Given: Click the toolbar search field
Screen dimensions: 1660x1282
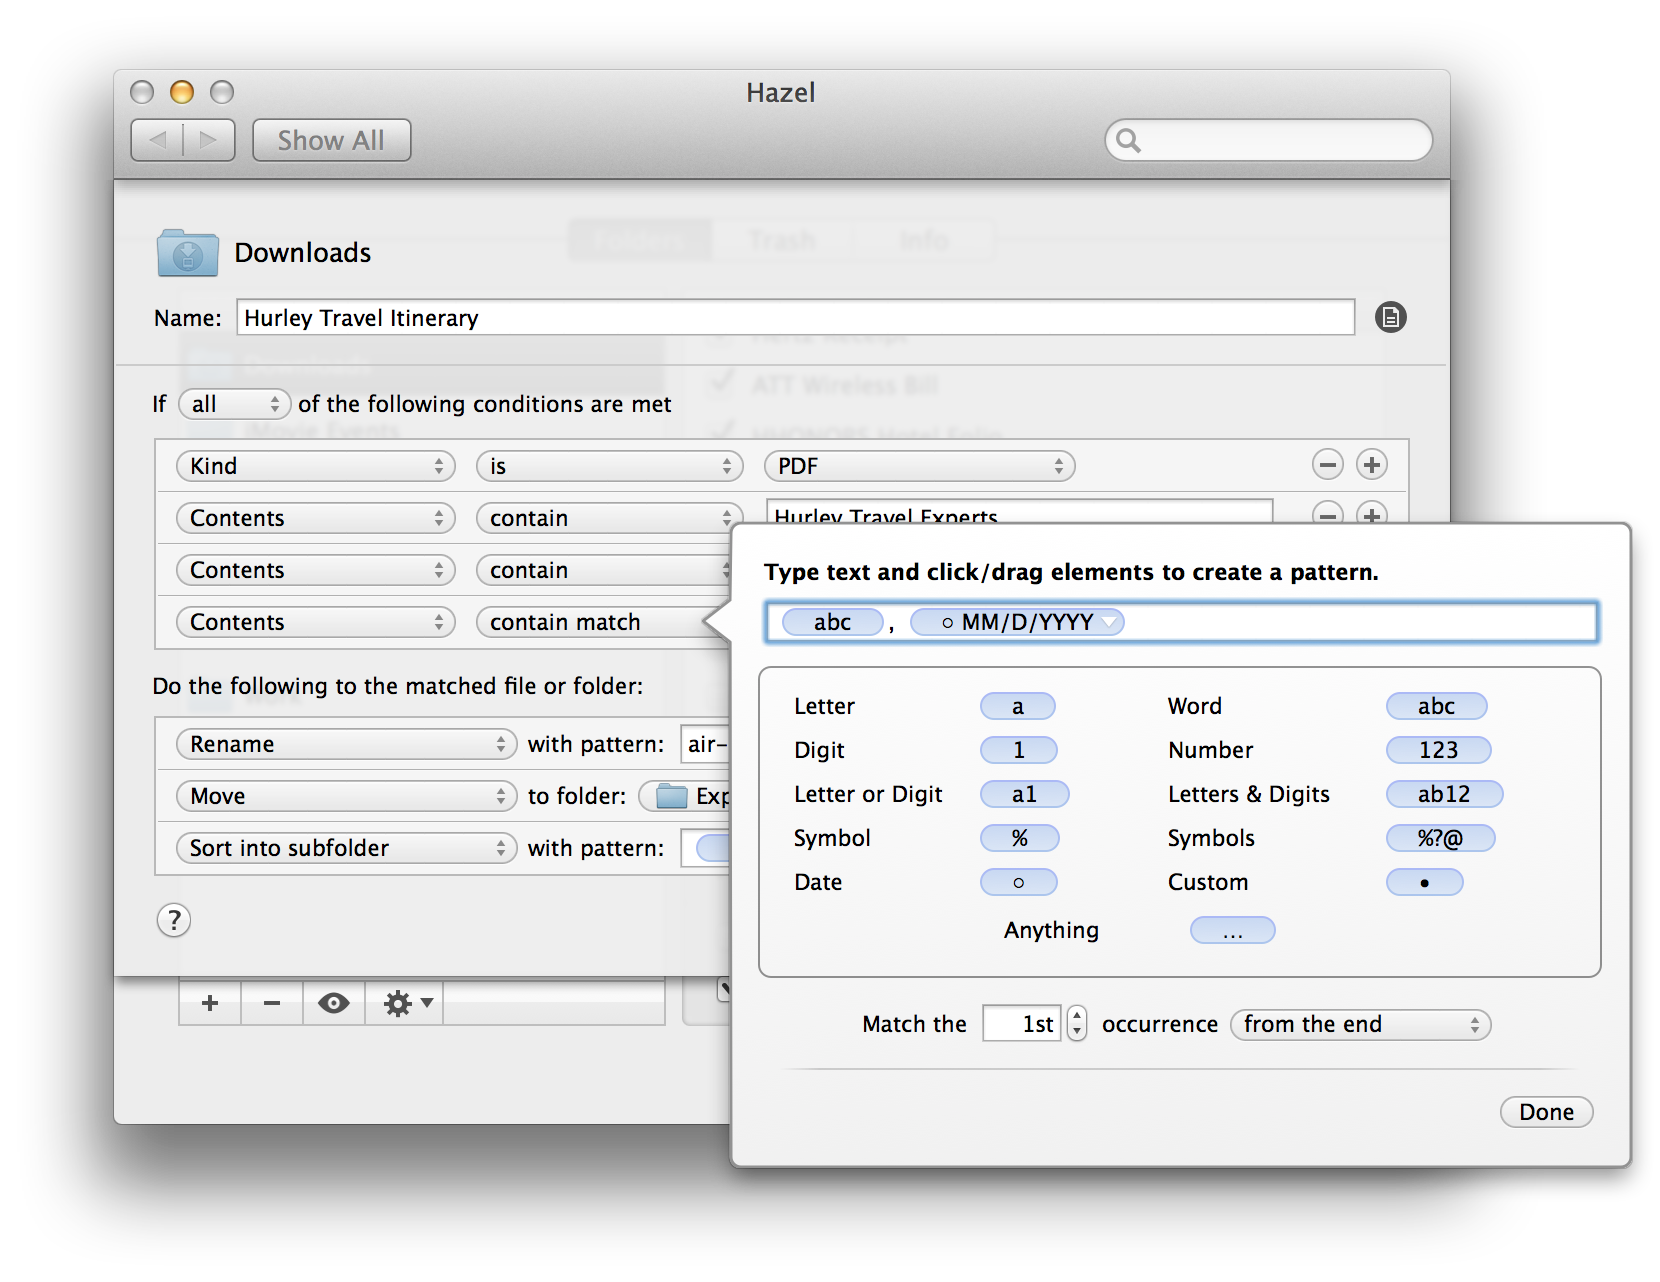Looking at the screenshot, I should click(1269, 140).
